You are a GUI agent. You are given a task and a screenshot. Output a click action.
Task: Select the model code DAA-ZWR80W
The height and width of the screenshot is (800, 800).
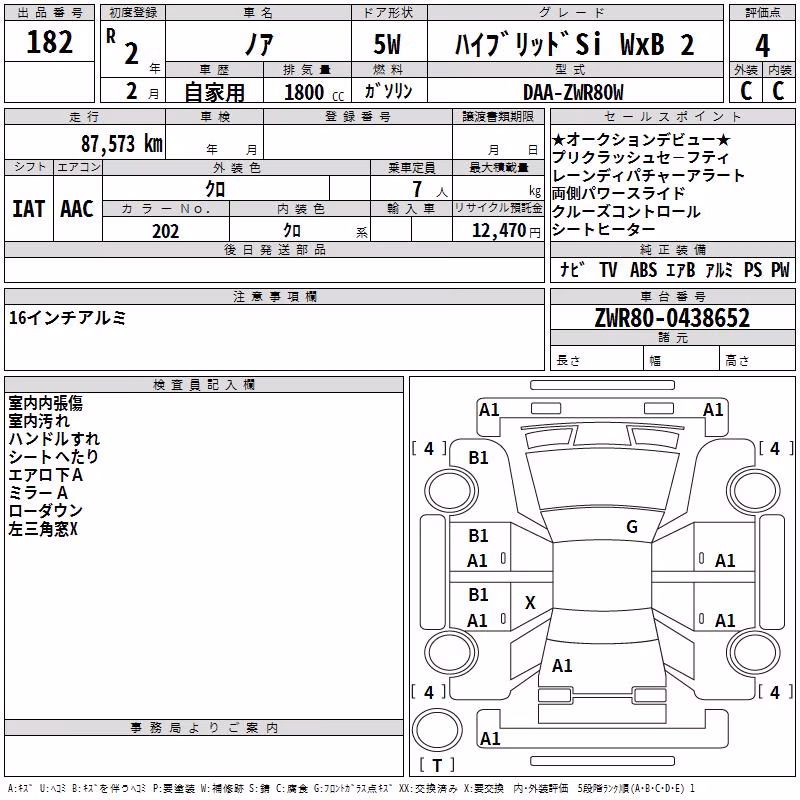coord(573,92)
